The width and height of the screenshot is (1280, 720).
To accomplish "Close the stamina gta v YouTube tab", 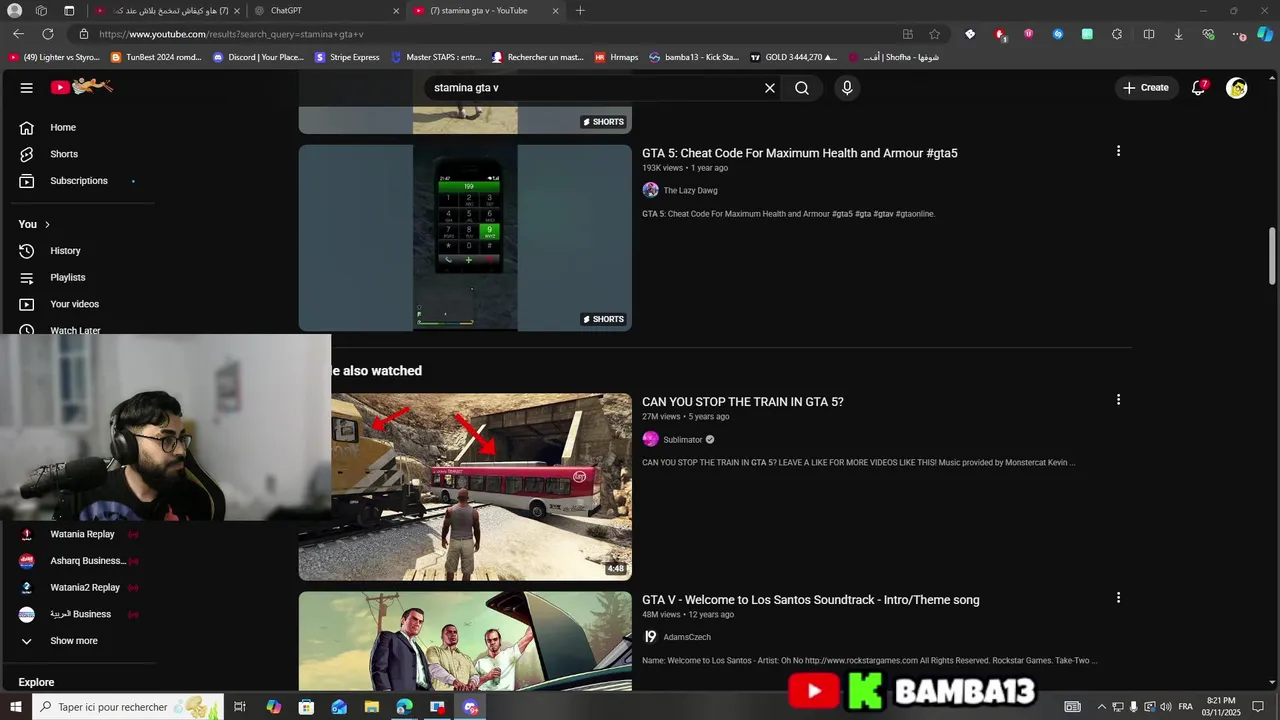I will tap(555, 11).
